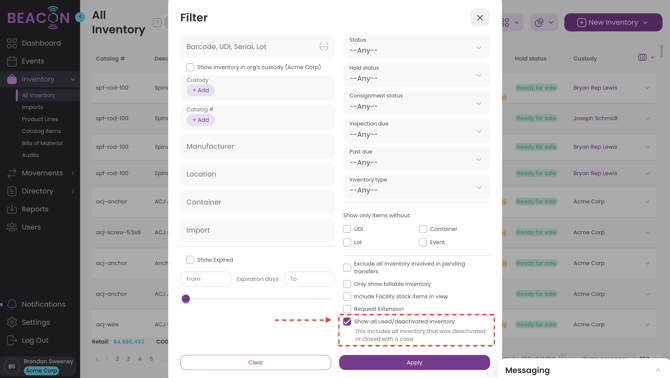
Task: Click the Clear button
Action: (256, 362)
